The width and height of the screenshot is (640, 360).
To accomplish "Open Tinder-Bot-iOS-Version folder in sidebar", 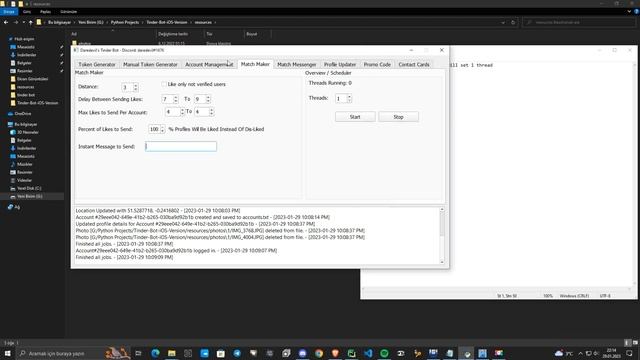I will pos(37,103).
